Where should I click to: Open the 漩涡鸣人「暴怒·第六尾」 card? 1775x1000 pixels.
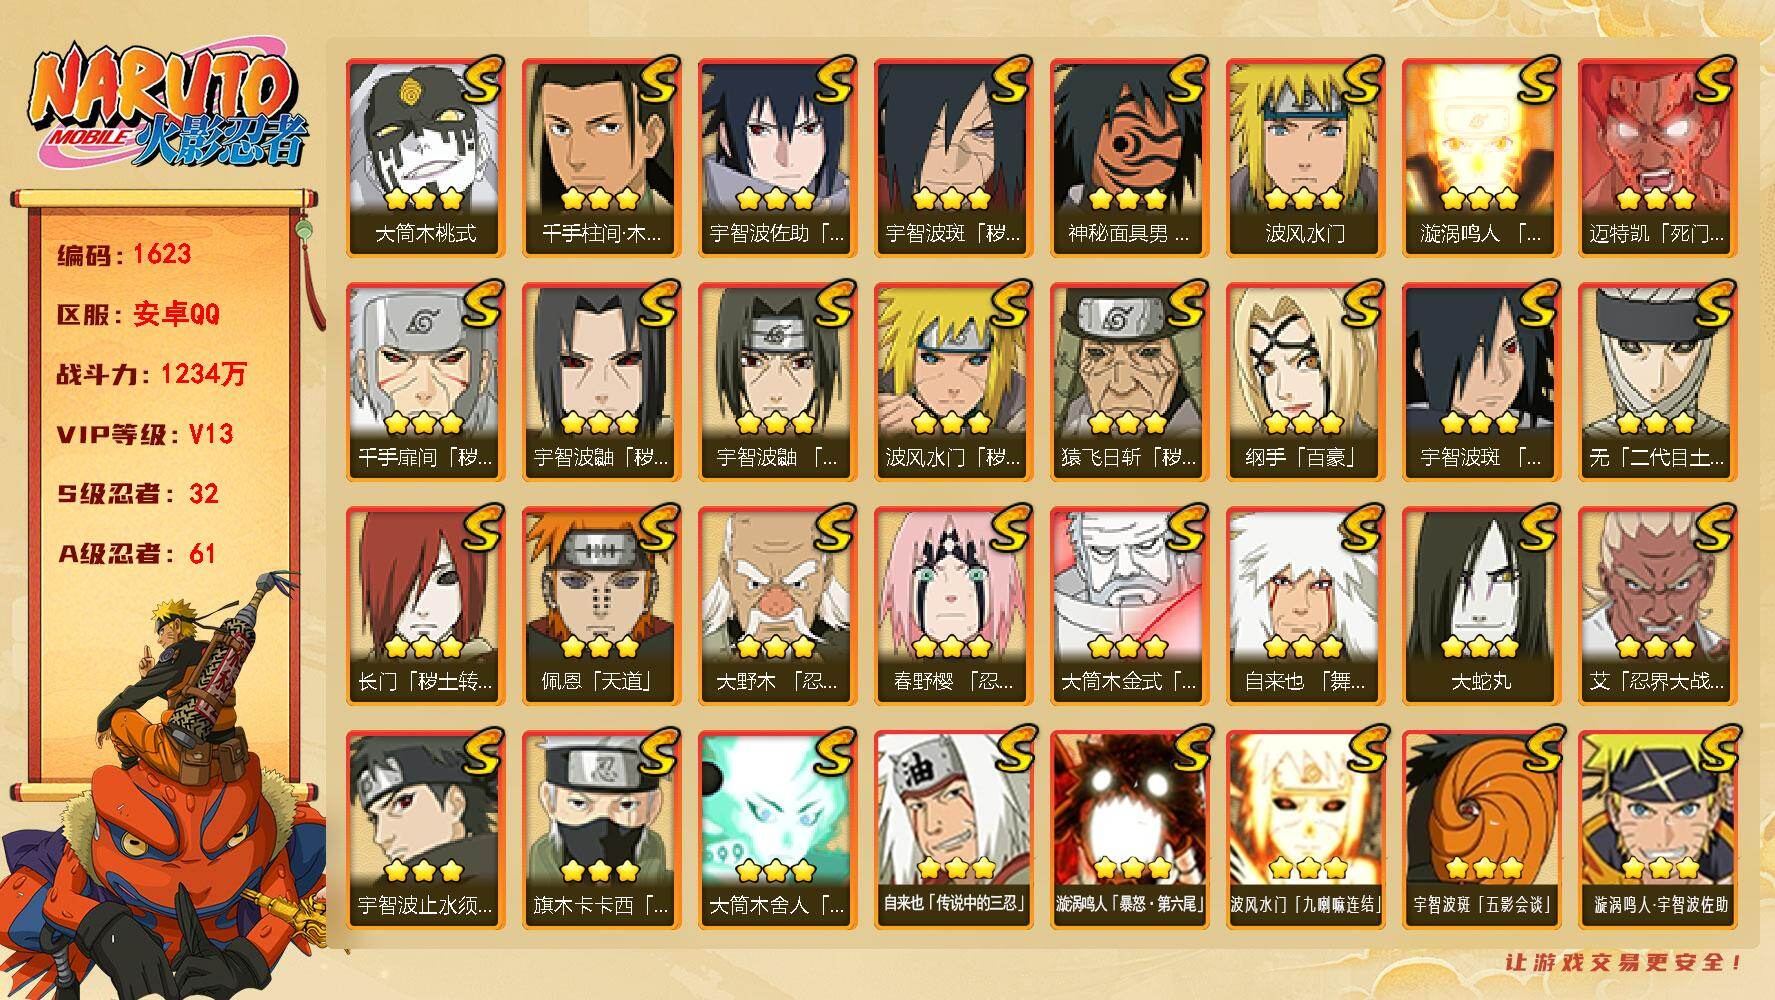tap(1129, 830)
